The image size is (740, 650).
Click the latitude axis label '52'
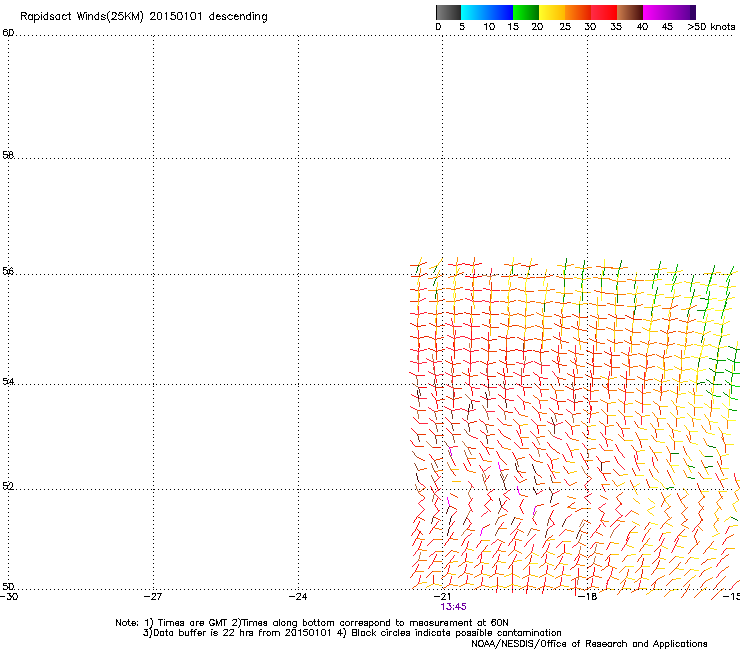click(8, 486)
